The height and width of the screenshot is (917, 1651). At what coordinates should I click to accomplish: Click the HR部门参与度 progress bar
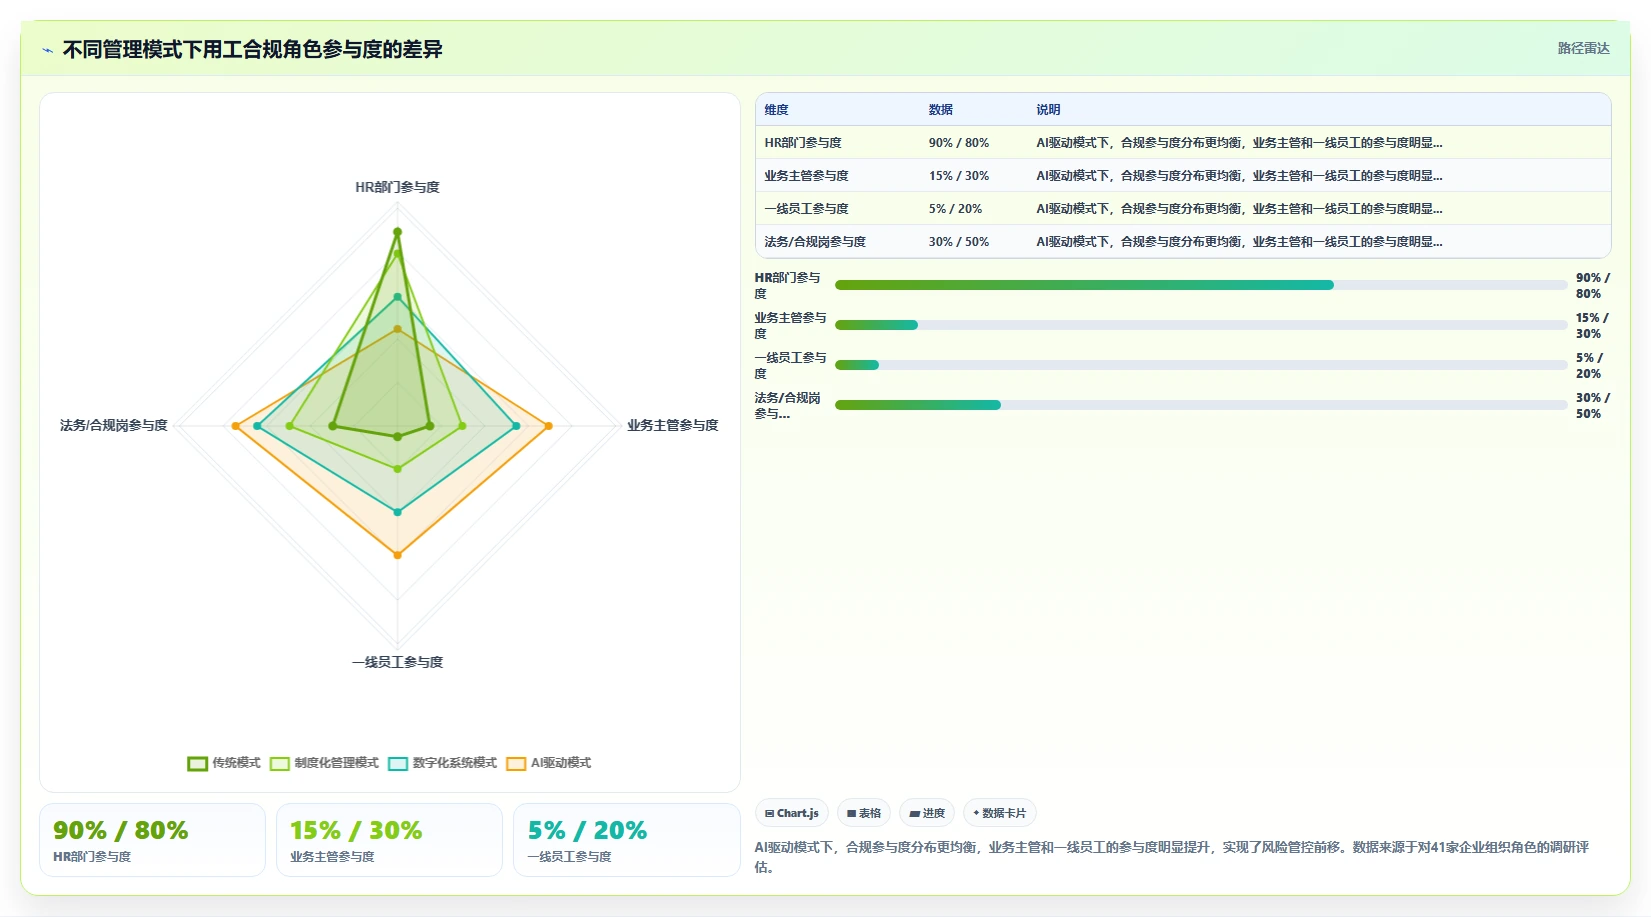coord(1201,285)
